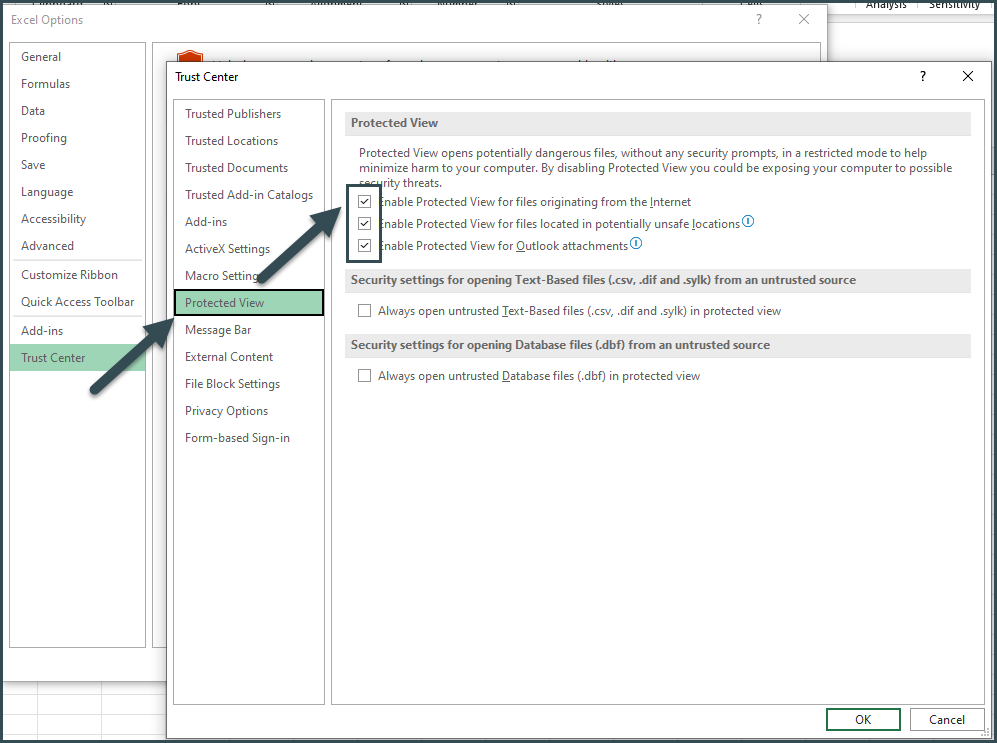997x743 pixels.
Task: Uncheck Protected View for potentially unsafe locations
Action: [364, 223]
